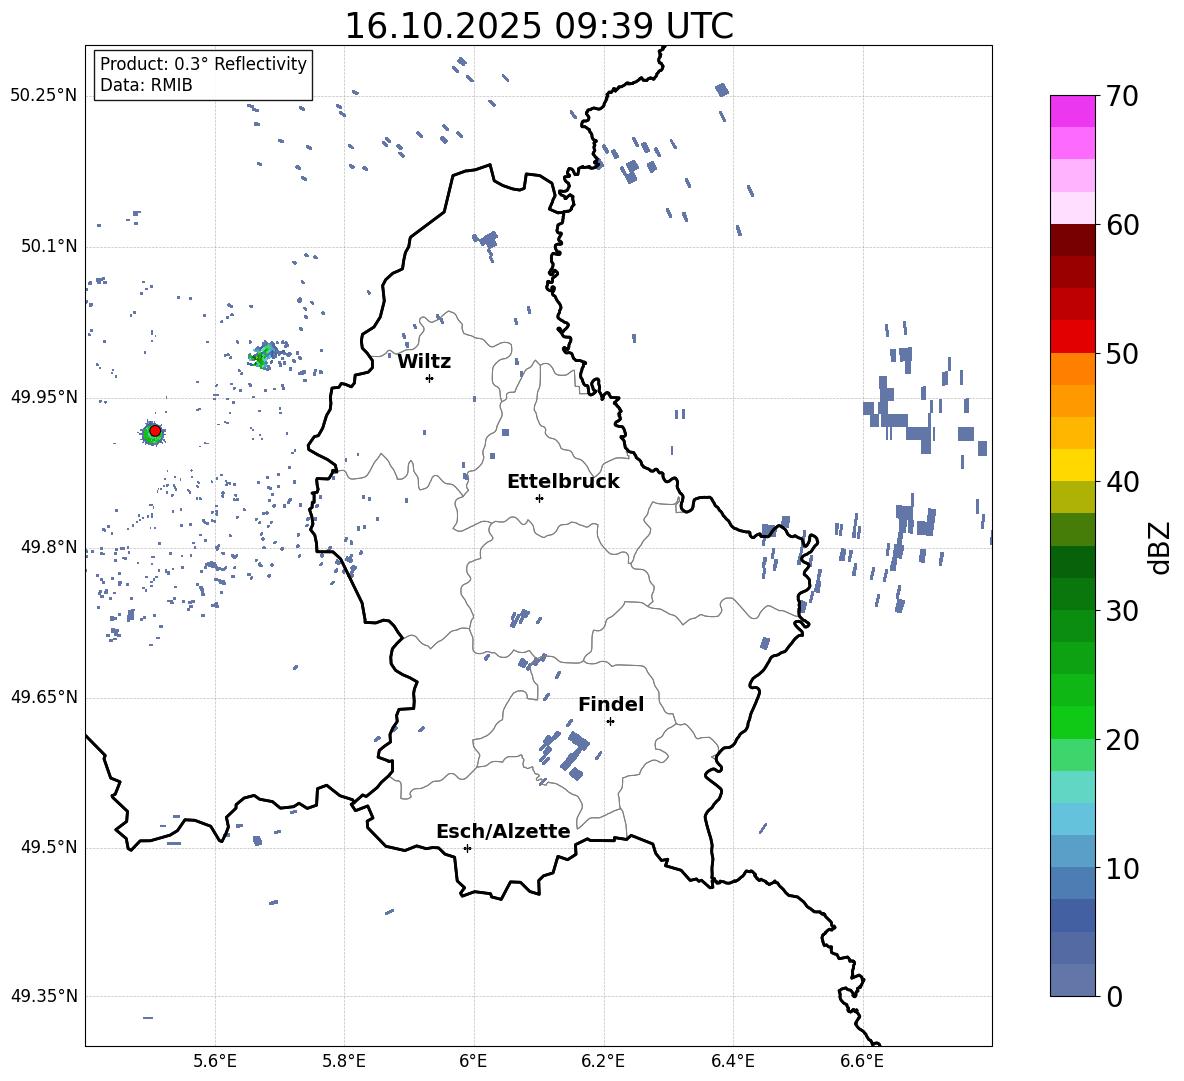
Task: Select the Ettelbruck city label
Action: point(563,482)
